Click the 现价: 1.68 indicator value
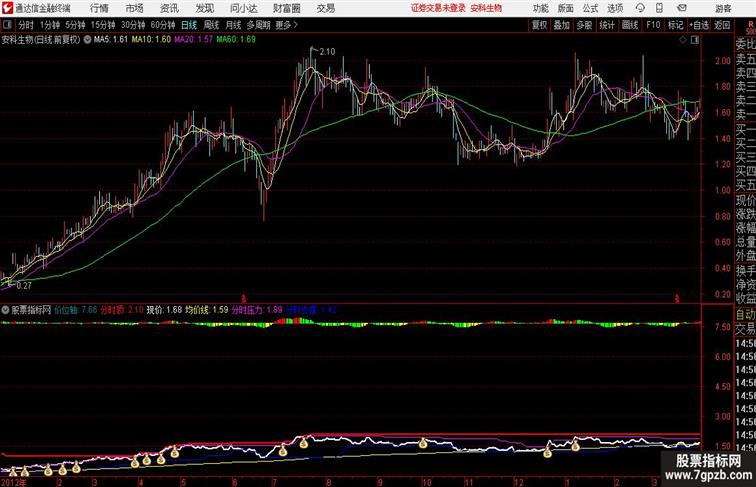The width and height of the screenshot is (756, 487). pyautogui.click(x=164, y=310)
